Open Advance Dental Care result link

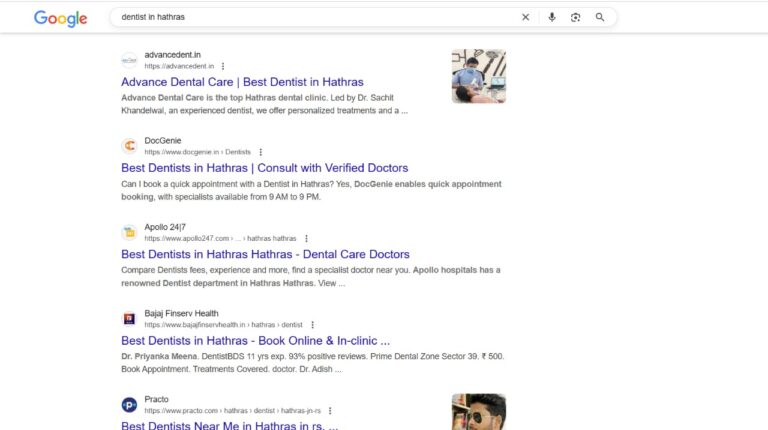coord(242,82)
